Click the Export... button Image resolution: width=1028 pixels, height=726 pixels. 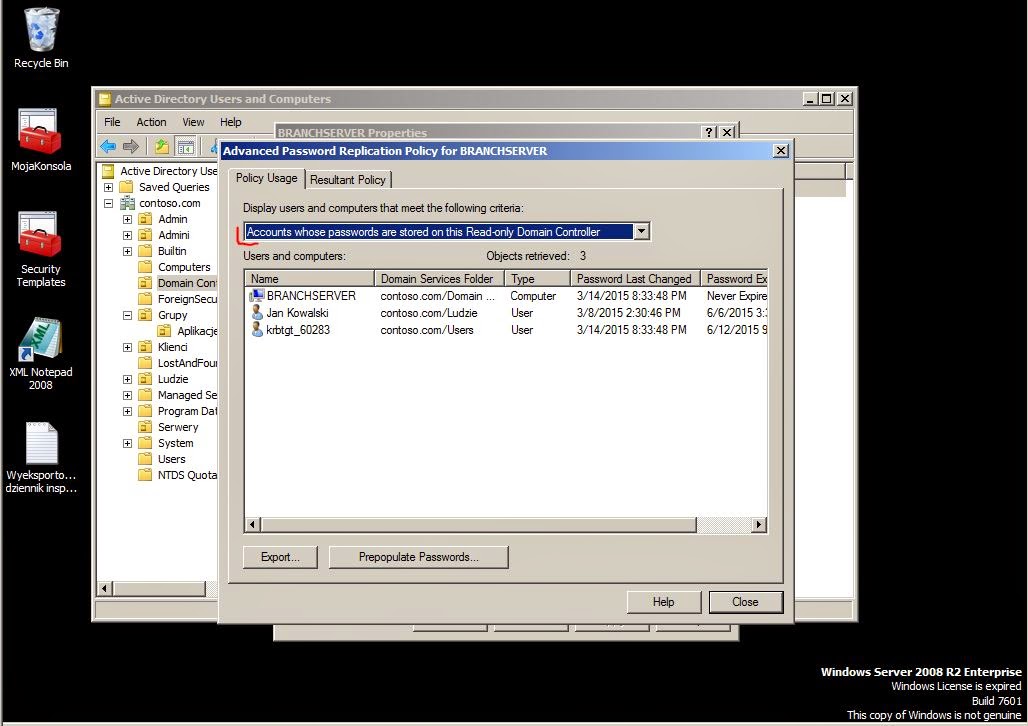pos(280,557)
